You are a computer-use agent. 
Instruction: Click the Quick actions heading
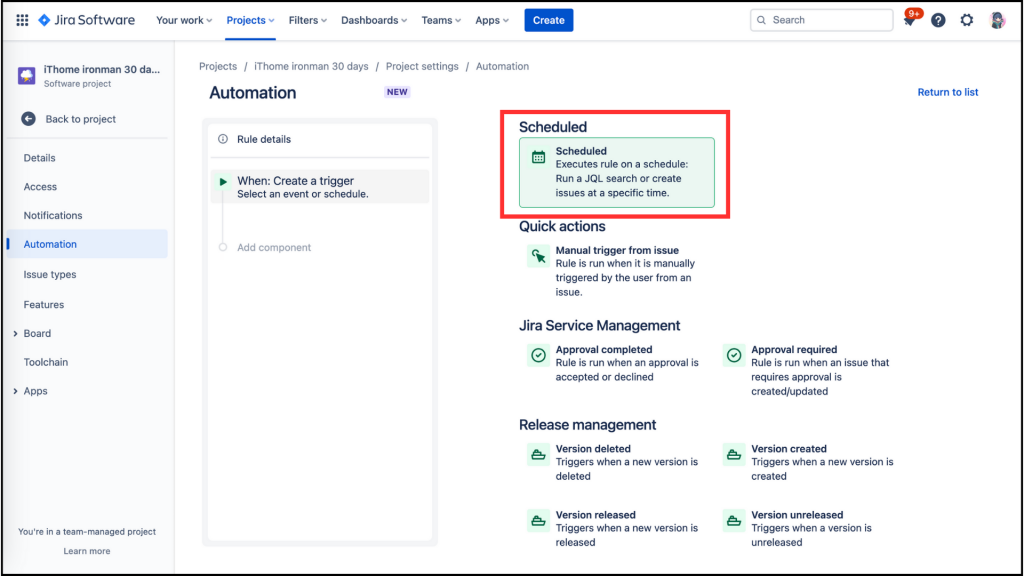click(x=562, y=227)
